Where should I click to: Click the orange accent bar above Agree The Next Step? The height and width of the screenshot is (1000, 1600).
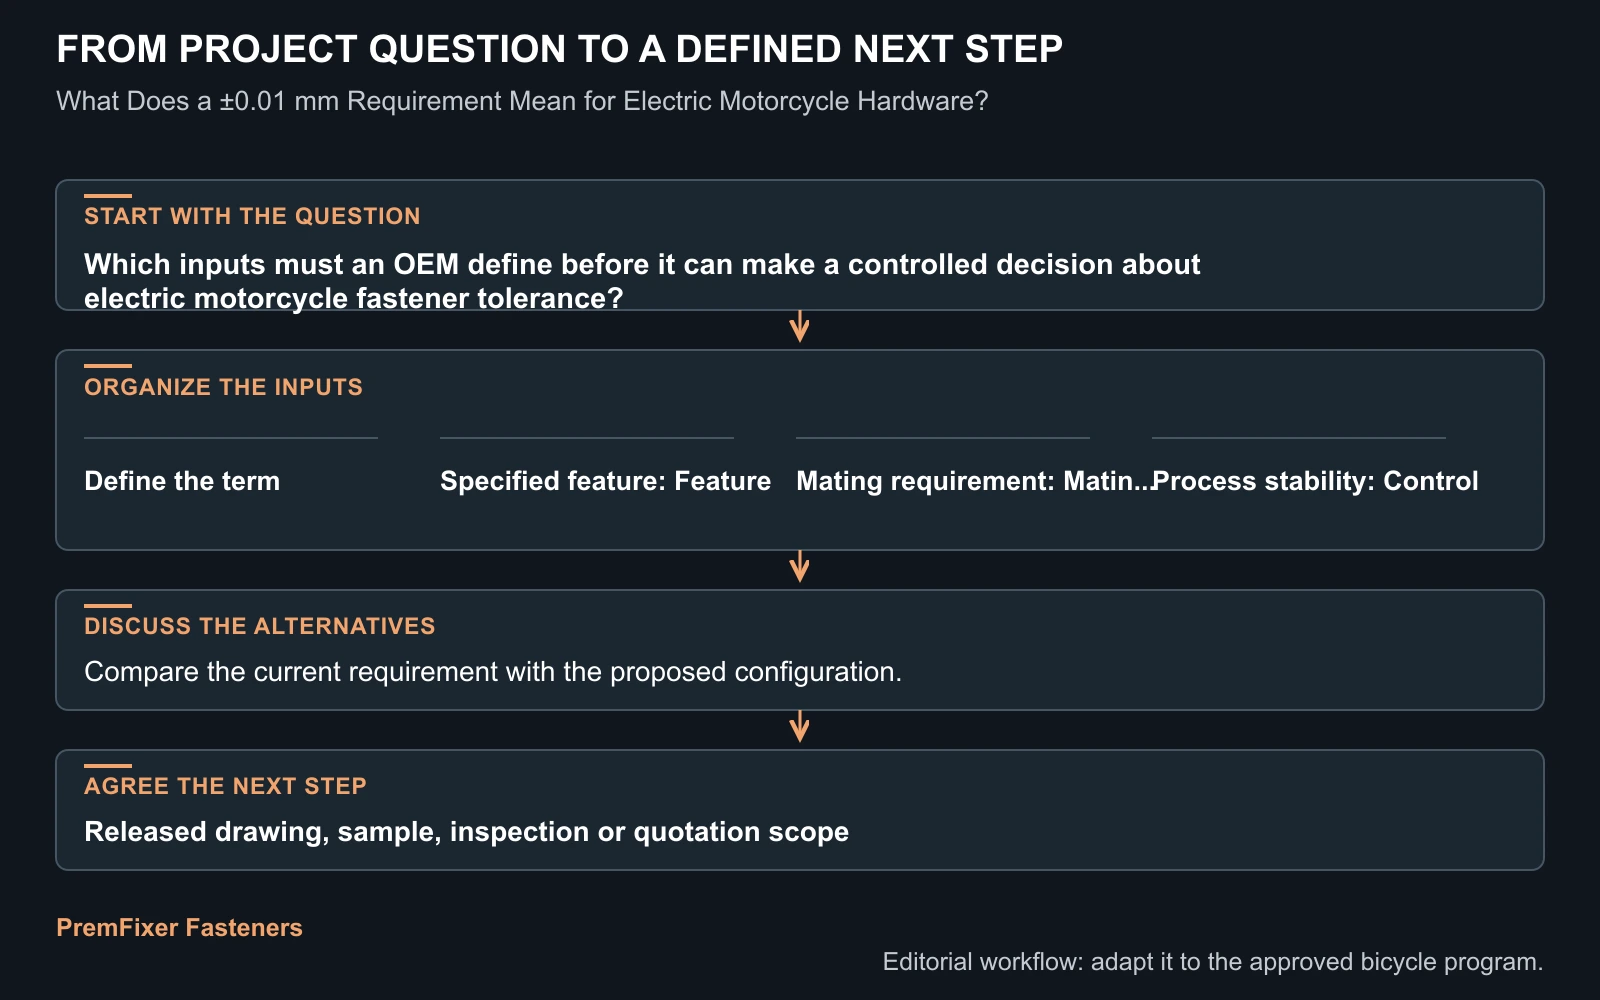(108, 766)
